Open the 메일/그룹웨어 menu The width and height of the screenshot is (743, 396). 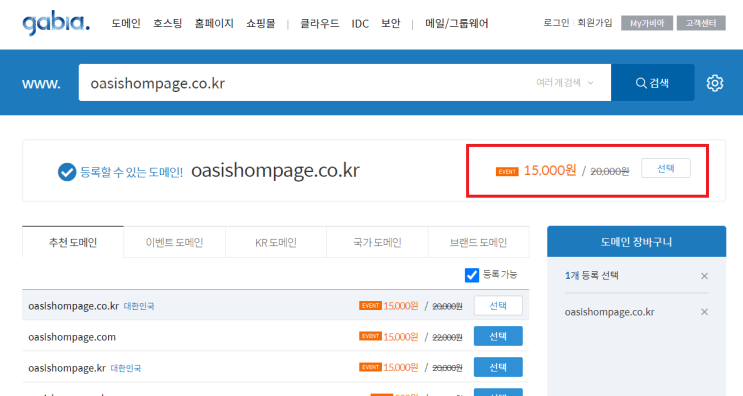pos(457,23)
